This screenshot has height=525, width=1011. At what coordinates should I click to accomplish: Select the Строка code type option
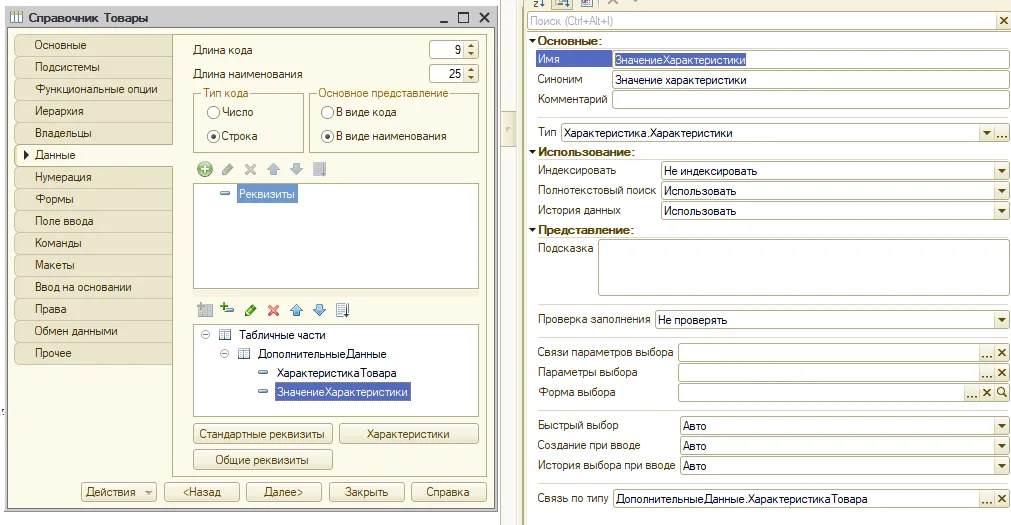tap(213, 136)
